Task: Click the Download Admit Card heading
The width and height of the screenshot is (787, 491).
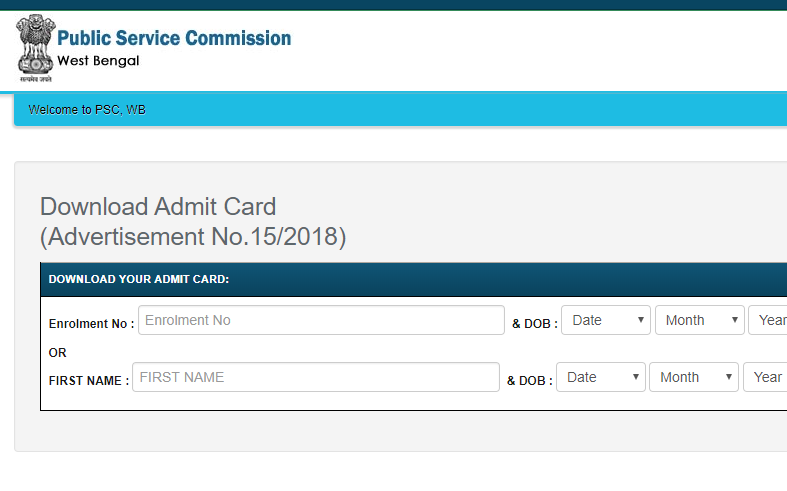Action: pyautogui.click(x=158, y=207)
